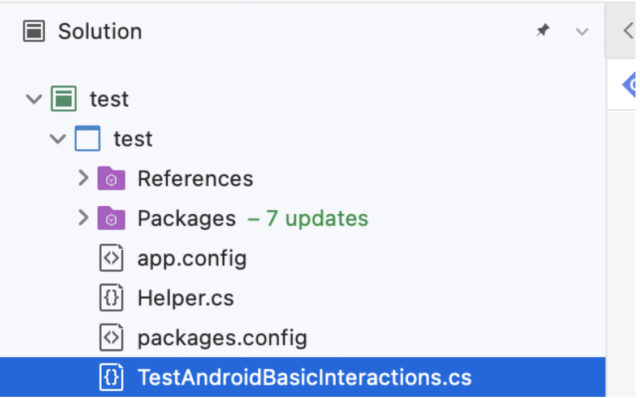This screenshot has width=640, height=398.
Task: Click the app.config file icon
Action: coord(111,258)
